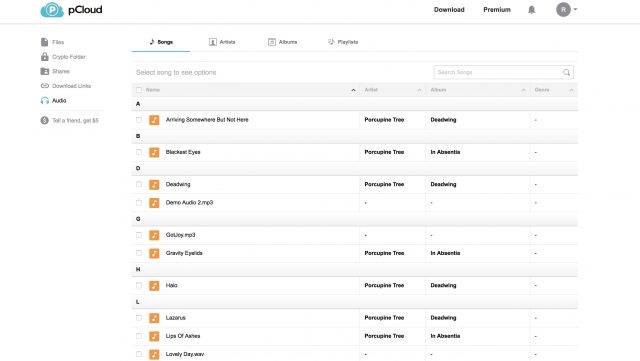Click music icon for Gravity Eyelids
This screenshot has height=361, width=640.
coord(154,253)
